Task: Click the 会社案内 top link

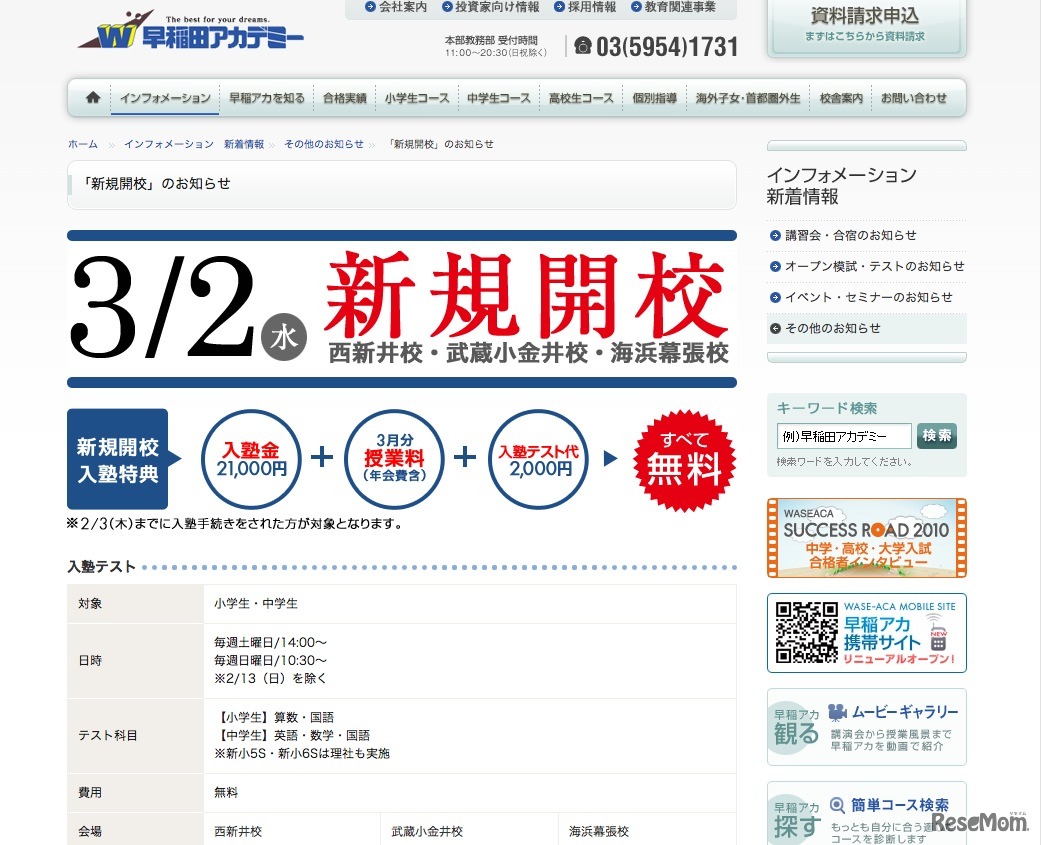Action: coord(403,7)
